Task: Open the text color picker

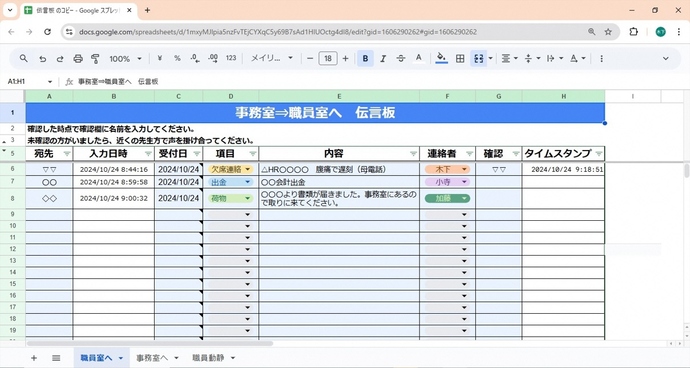Action: (x=418, y=58)
